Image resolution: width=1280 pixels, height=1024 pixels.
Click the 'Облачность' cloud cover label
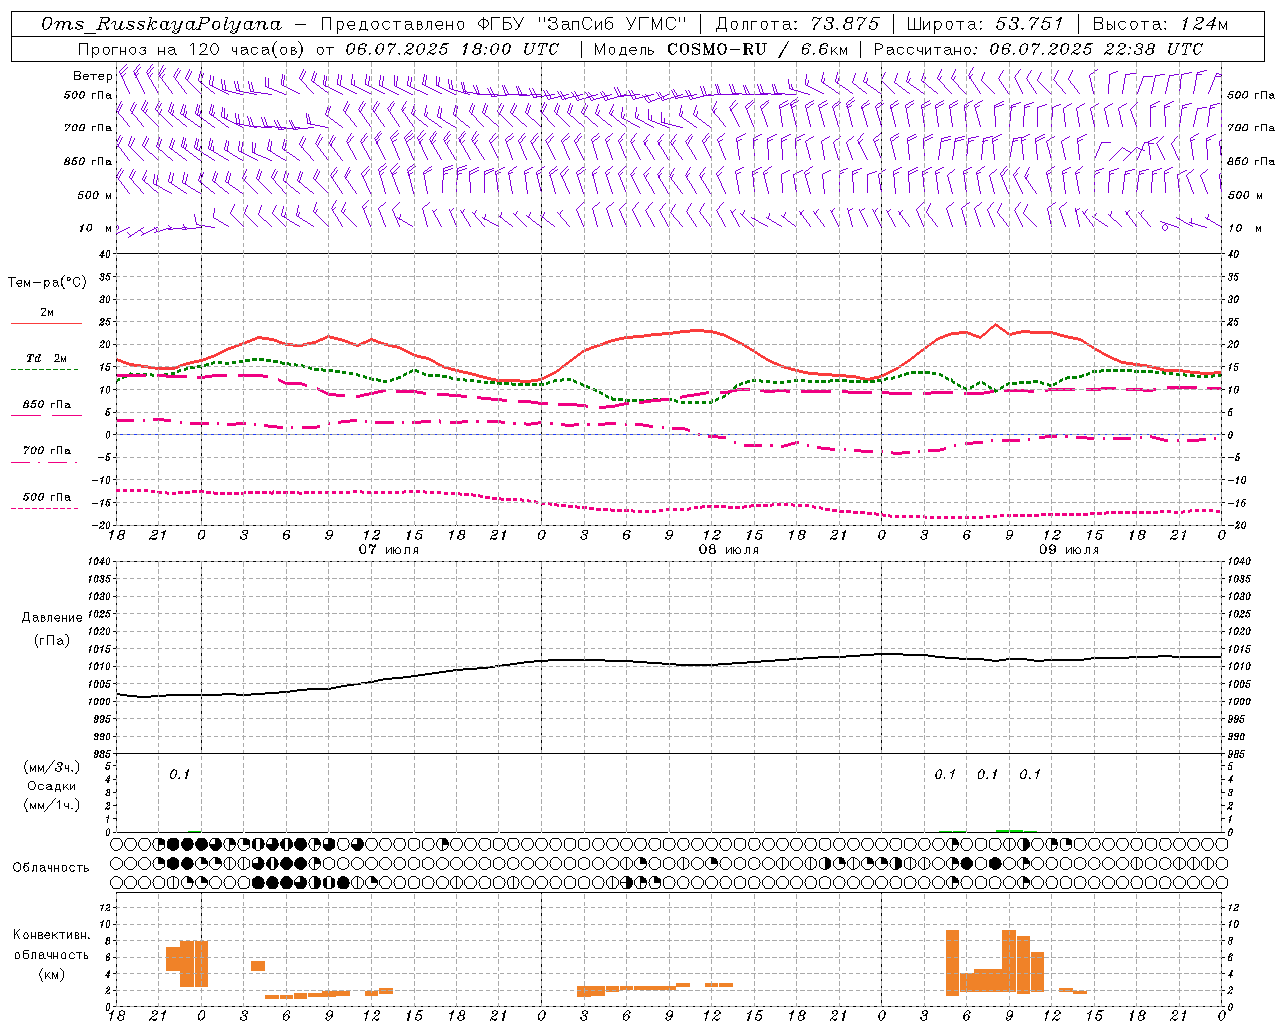pos(51,868)
